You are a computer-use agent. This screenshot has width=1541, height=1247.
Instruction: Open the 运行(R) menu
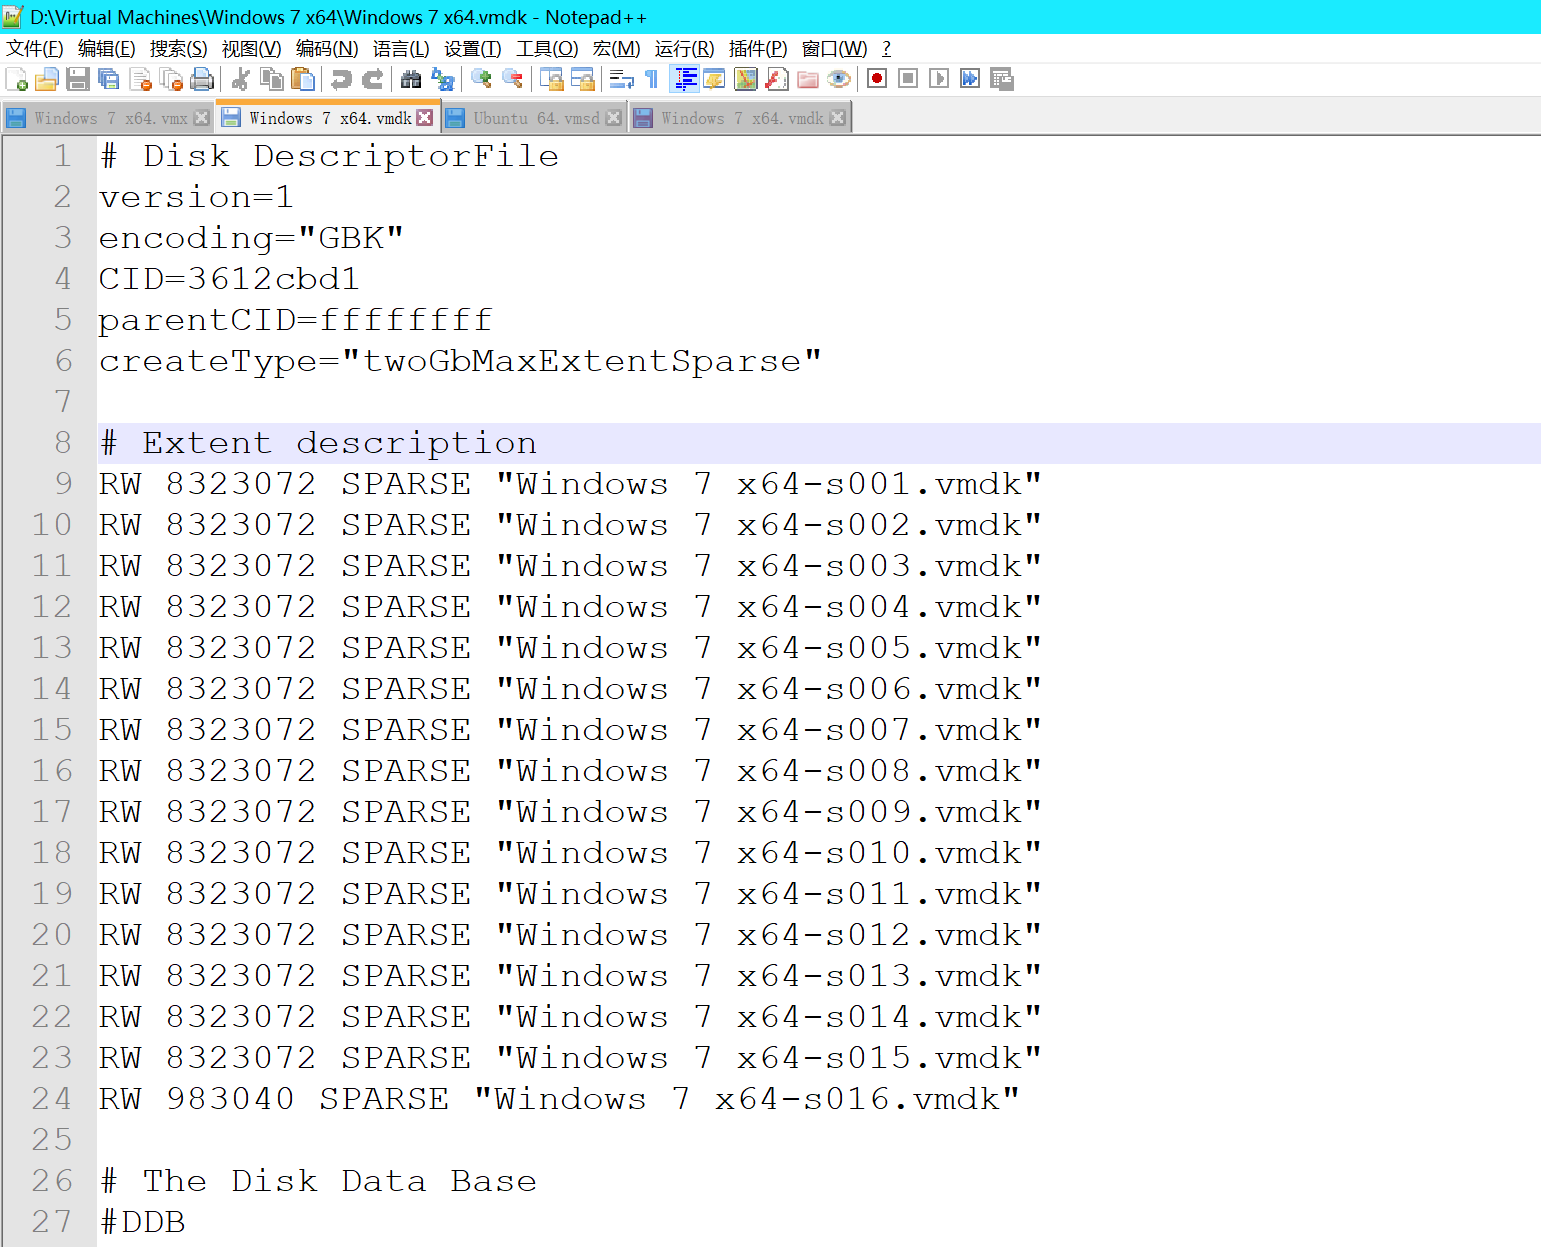(684, 49)
